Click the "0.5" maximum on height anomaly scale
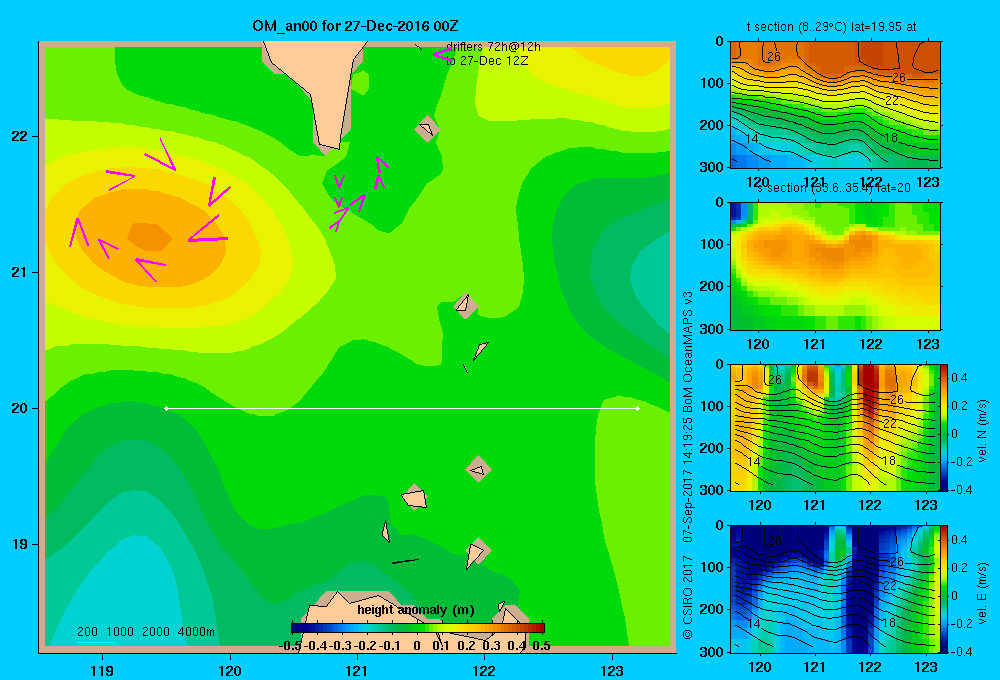Image resolution: width=1000 pixels, height=680 pixels. pos(541,646)
